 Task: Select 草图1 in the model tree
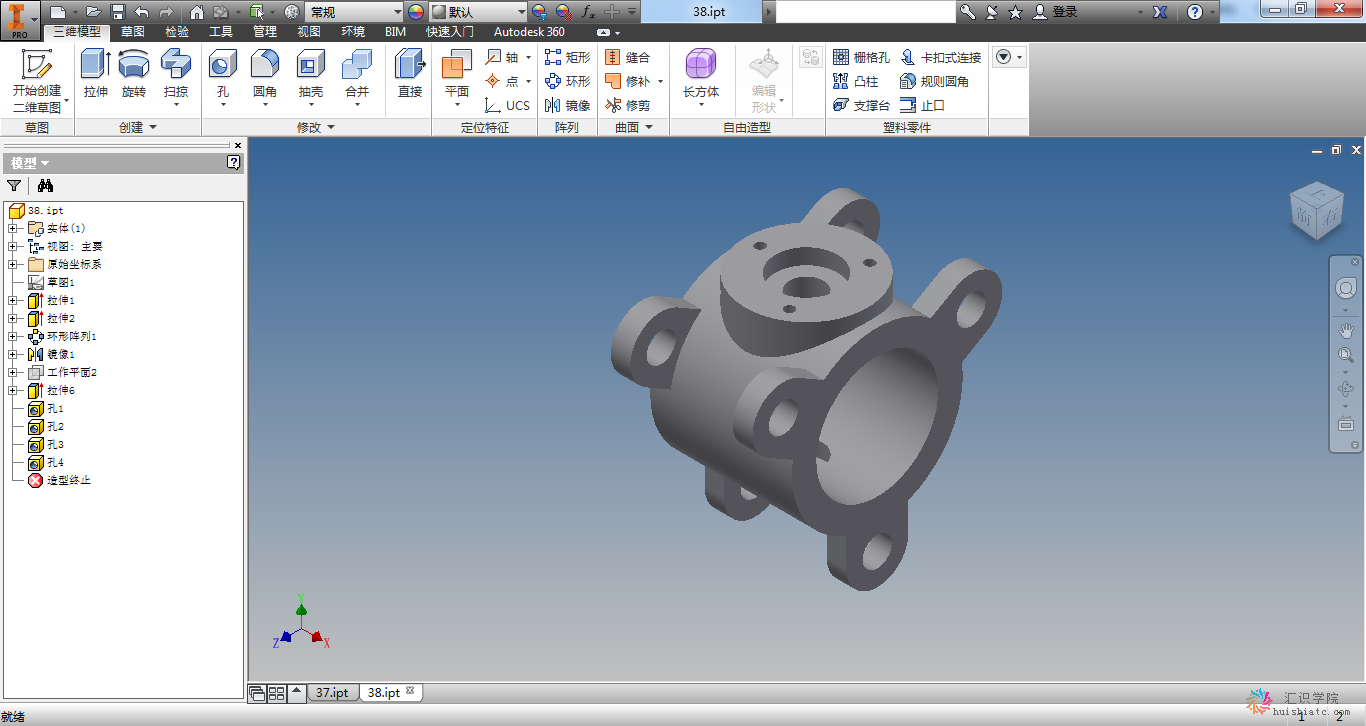[52, 282]
